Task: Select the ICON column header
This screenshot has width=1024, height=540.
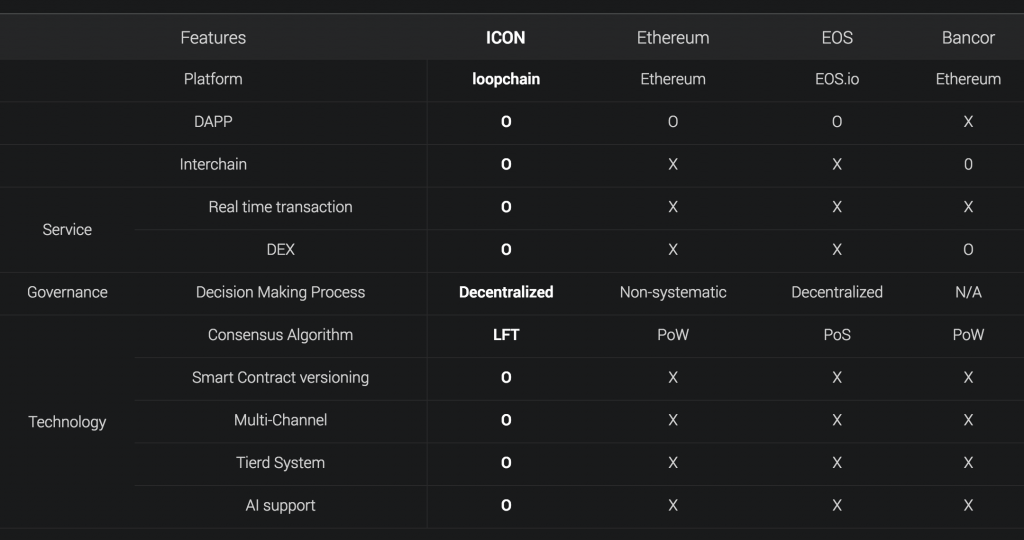Action: [x=505, y=38]
